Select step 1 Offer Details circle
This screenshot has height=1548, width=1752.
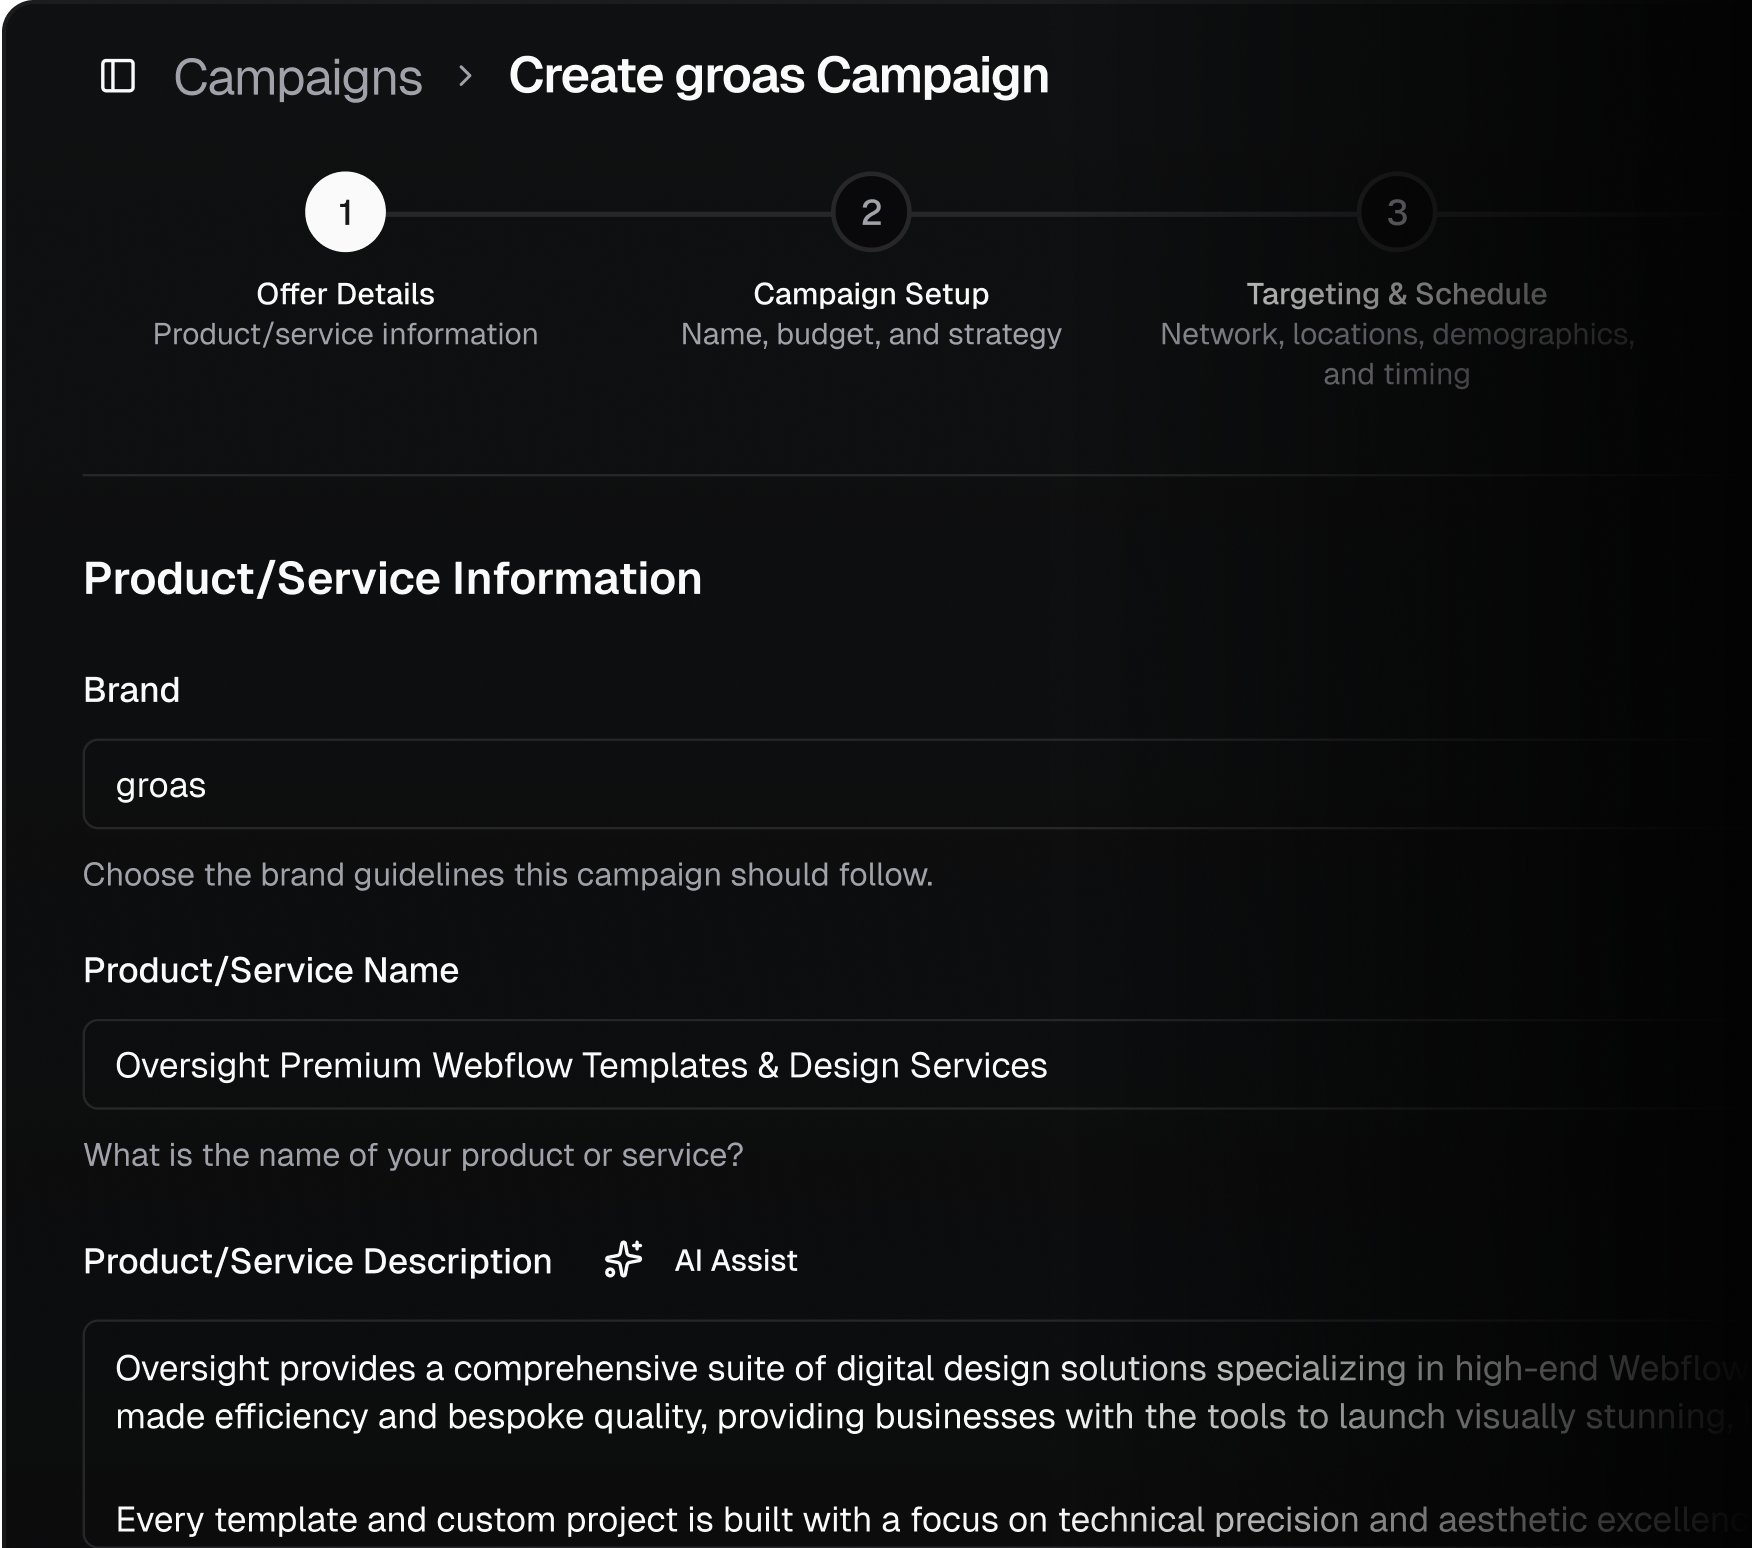pos(345,212)
